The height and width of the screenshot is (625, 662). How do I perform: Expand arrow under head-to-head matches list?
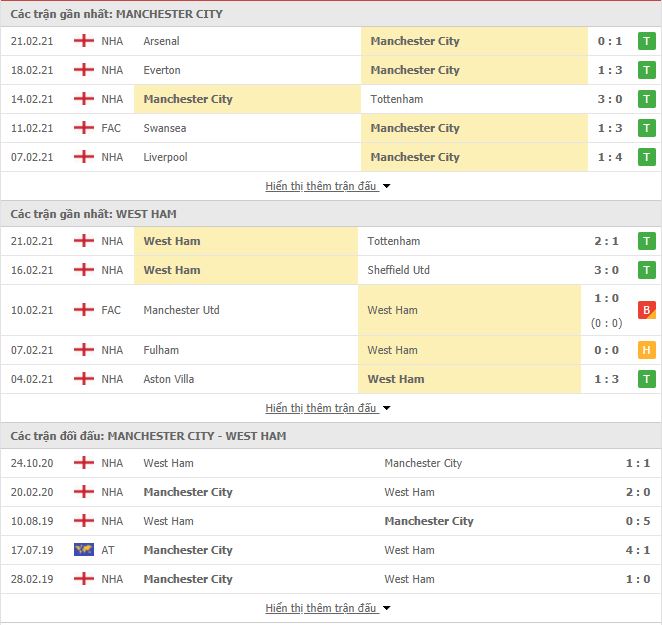tap(386, 608)
